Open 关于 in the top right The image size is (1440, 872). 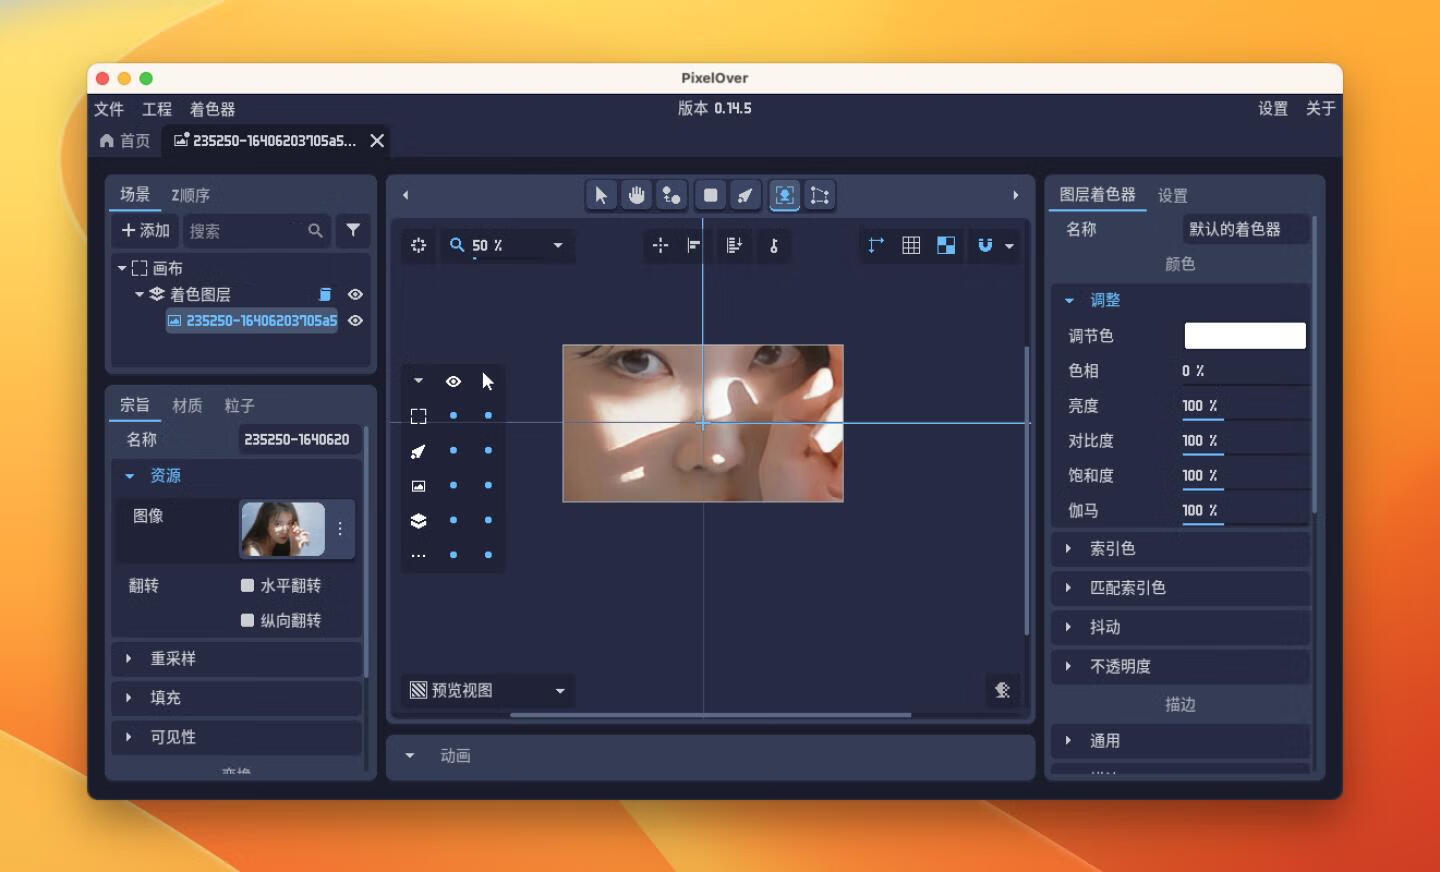pos(1320,108)
